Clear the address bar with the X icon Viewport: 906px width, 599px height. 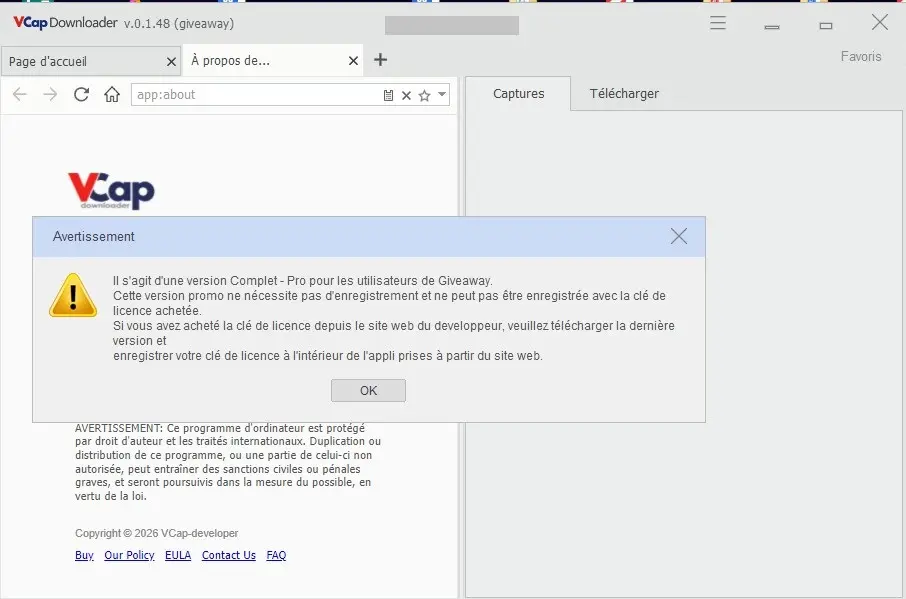[406, 95]
